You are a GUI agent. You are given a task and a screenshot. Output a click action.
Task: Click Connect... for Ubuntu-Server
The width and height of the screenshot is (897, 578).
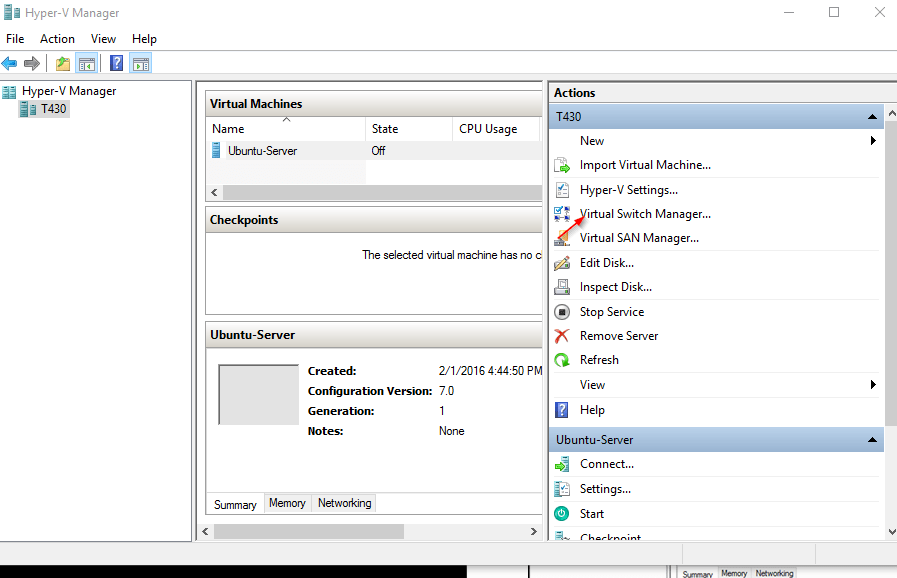(606, 464)
